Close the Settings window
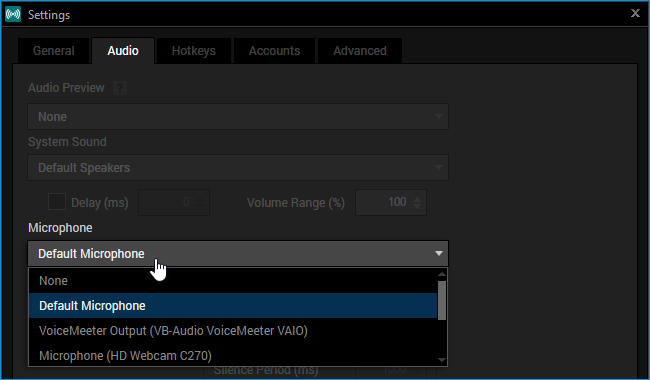 (635, 13)
